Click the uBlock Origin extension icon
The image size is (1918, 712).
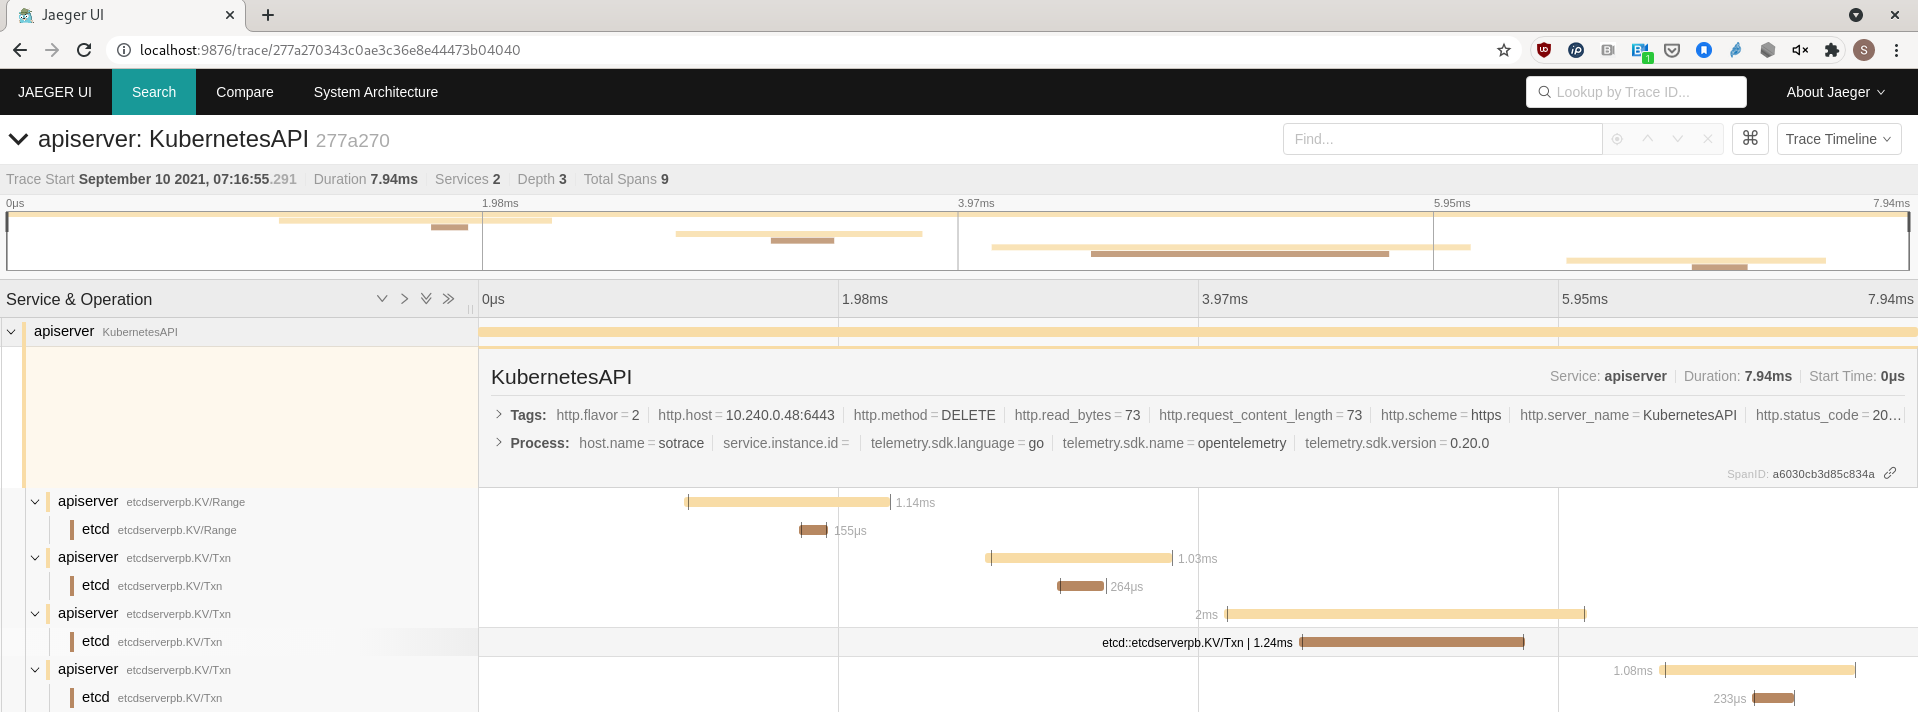pyautogui.click(x=1544, y=50)
